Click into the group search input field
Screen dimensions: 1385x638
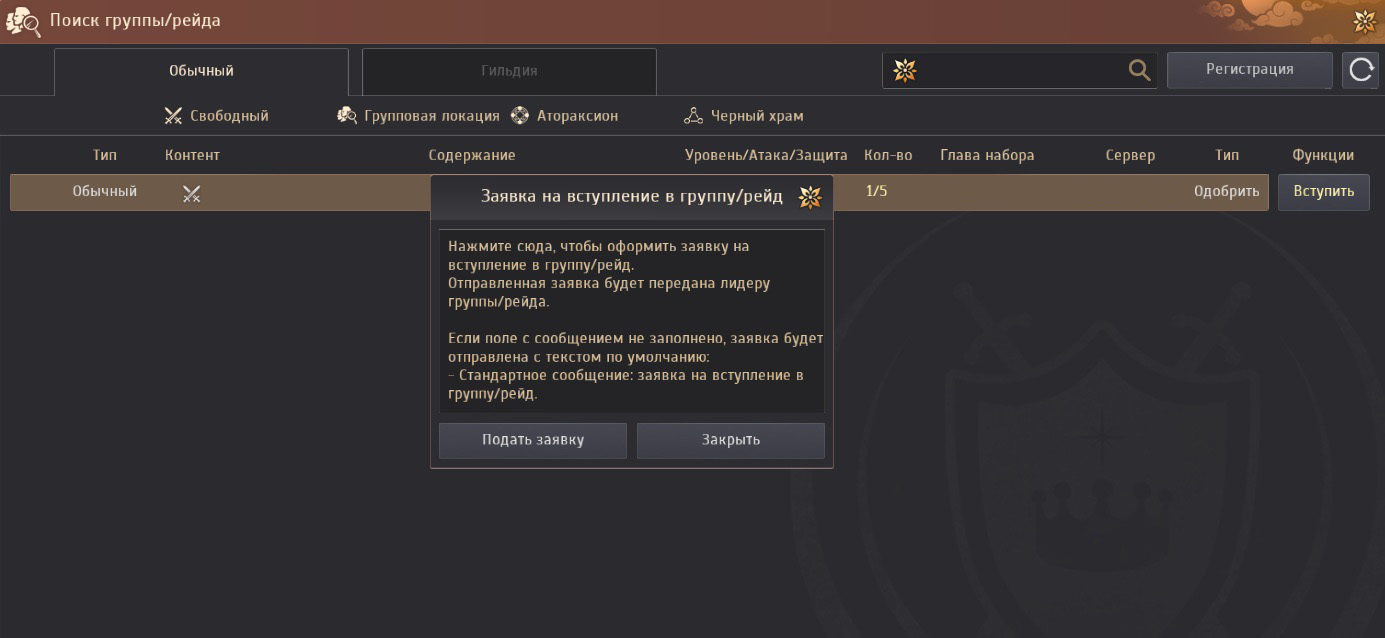pyautogui.click(x=1020, y=70)
